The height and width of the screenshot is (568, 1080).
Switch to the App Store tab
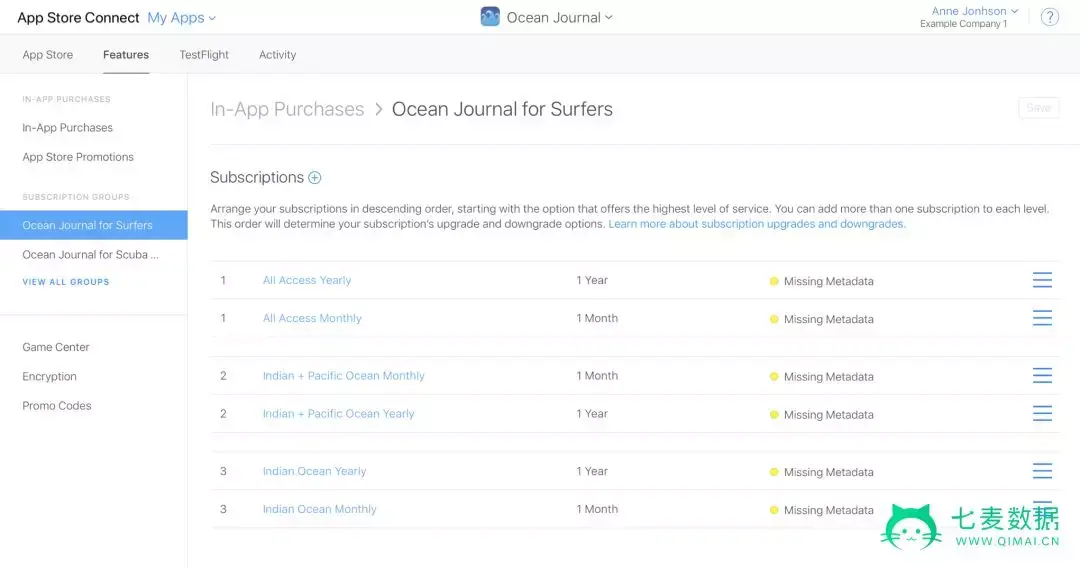coord(48,54)
